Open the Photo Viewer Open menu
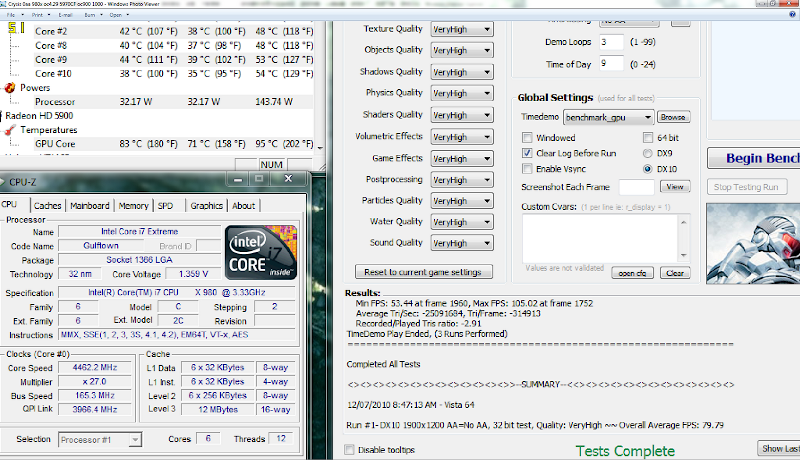The height and width of the screenshot is (460, 800). 119,15
